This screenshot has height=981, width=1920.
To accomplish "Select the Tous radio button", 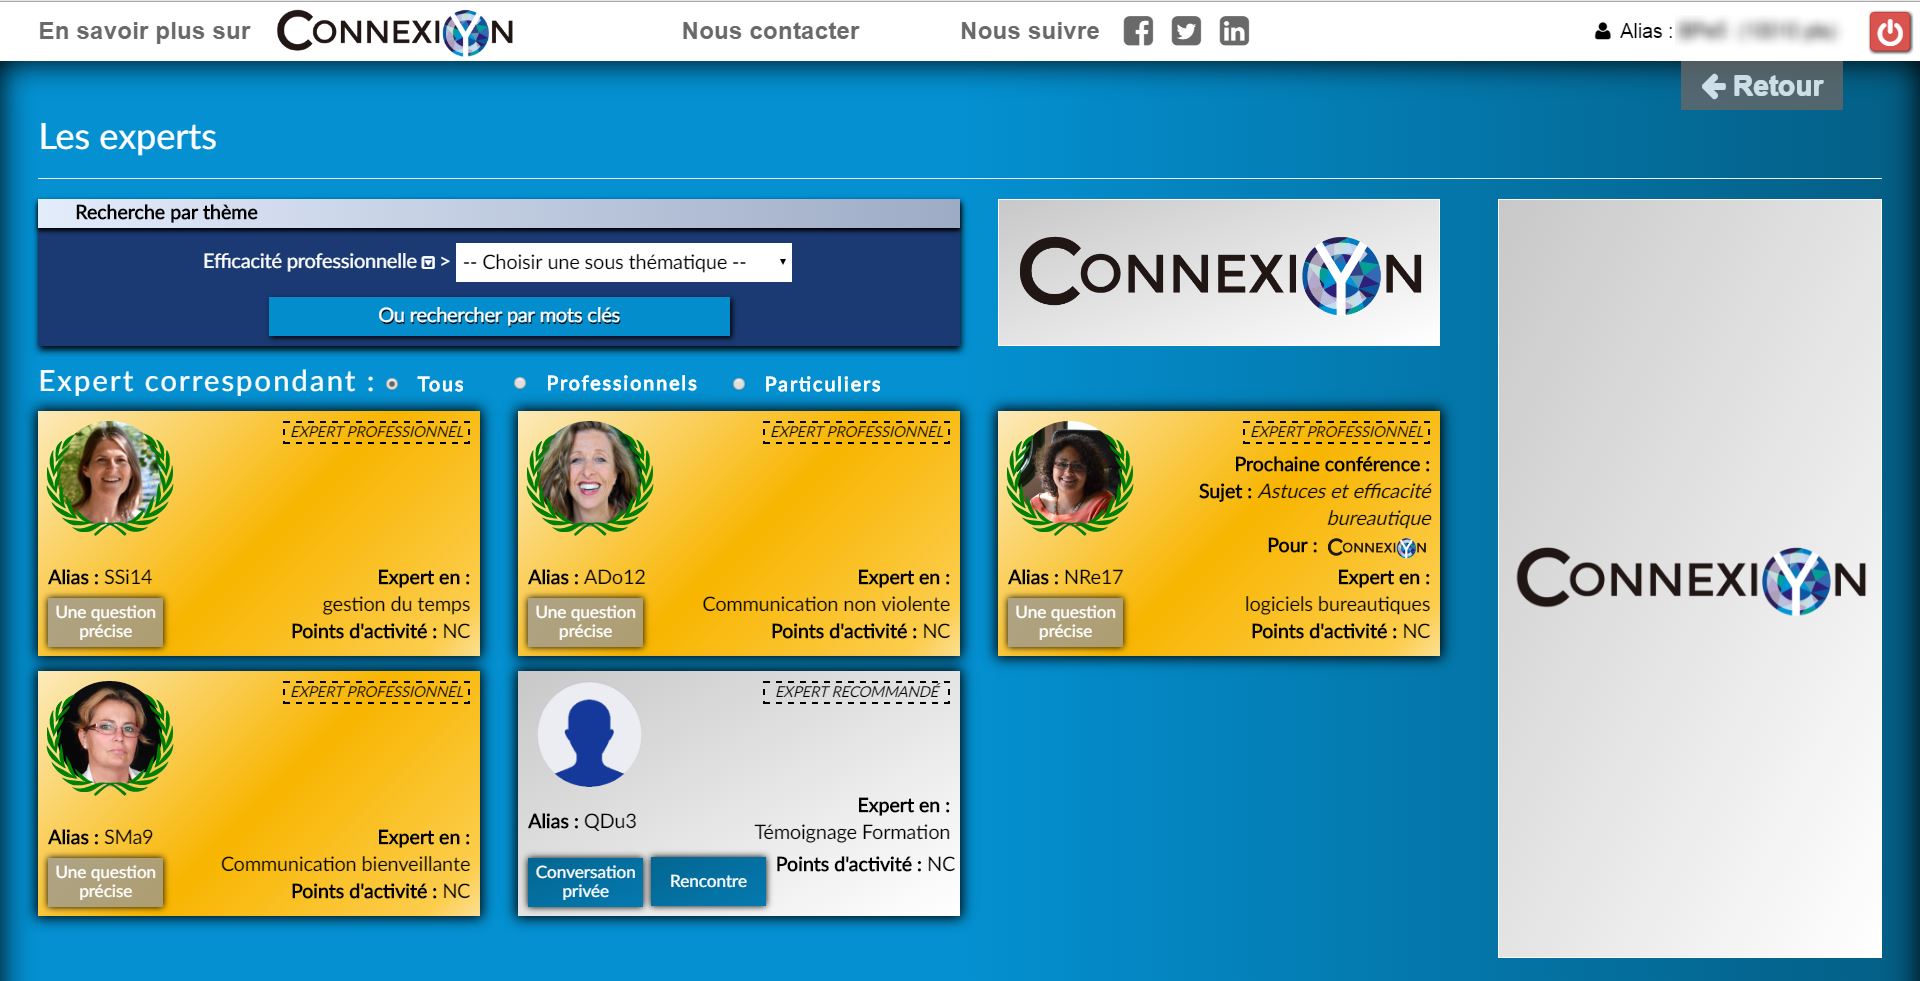I will (x=392, y=384).
